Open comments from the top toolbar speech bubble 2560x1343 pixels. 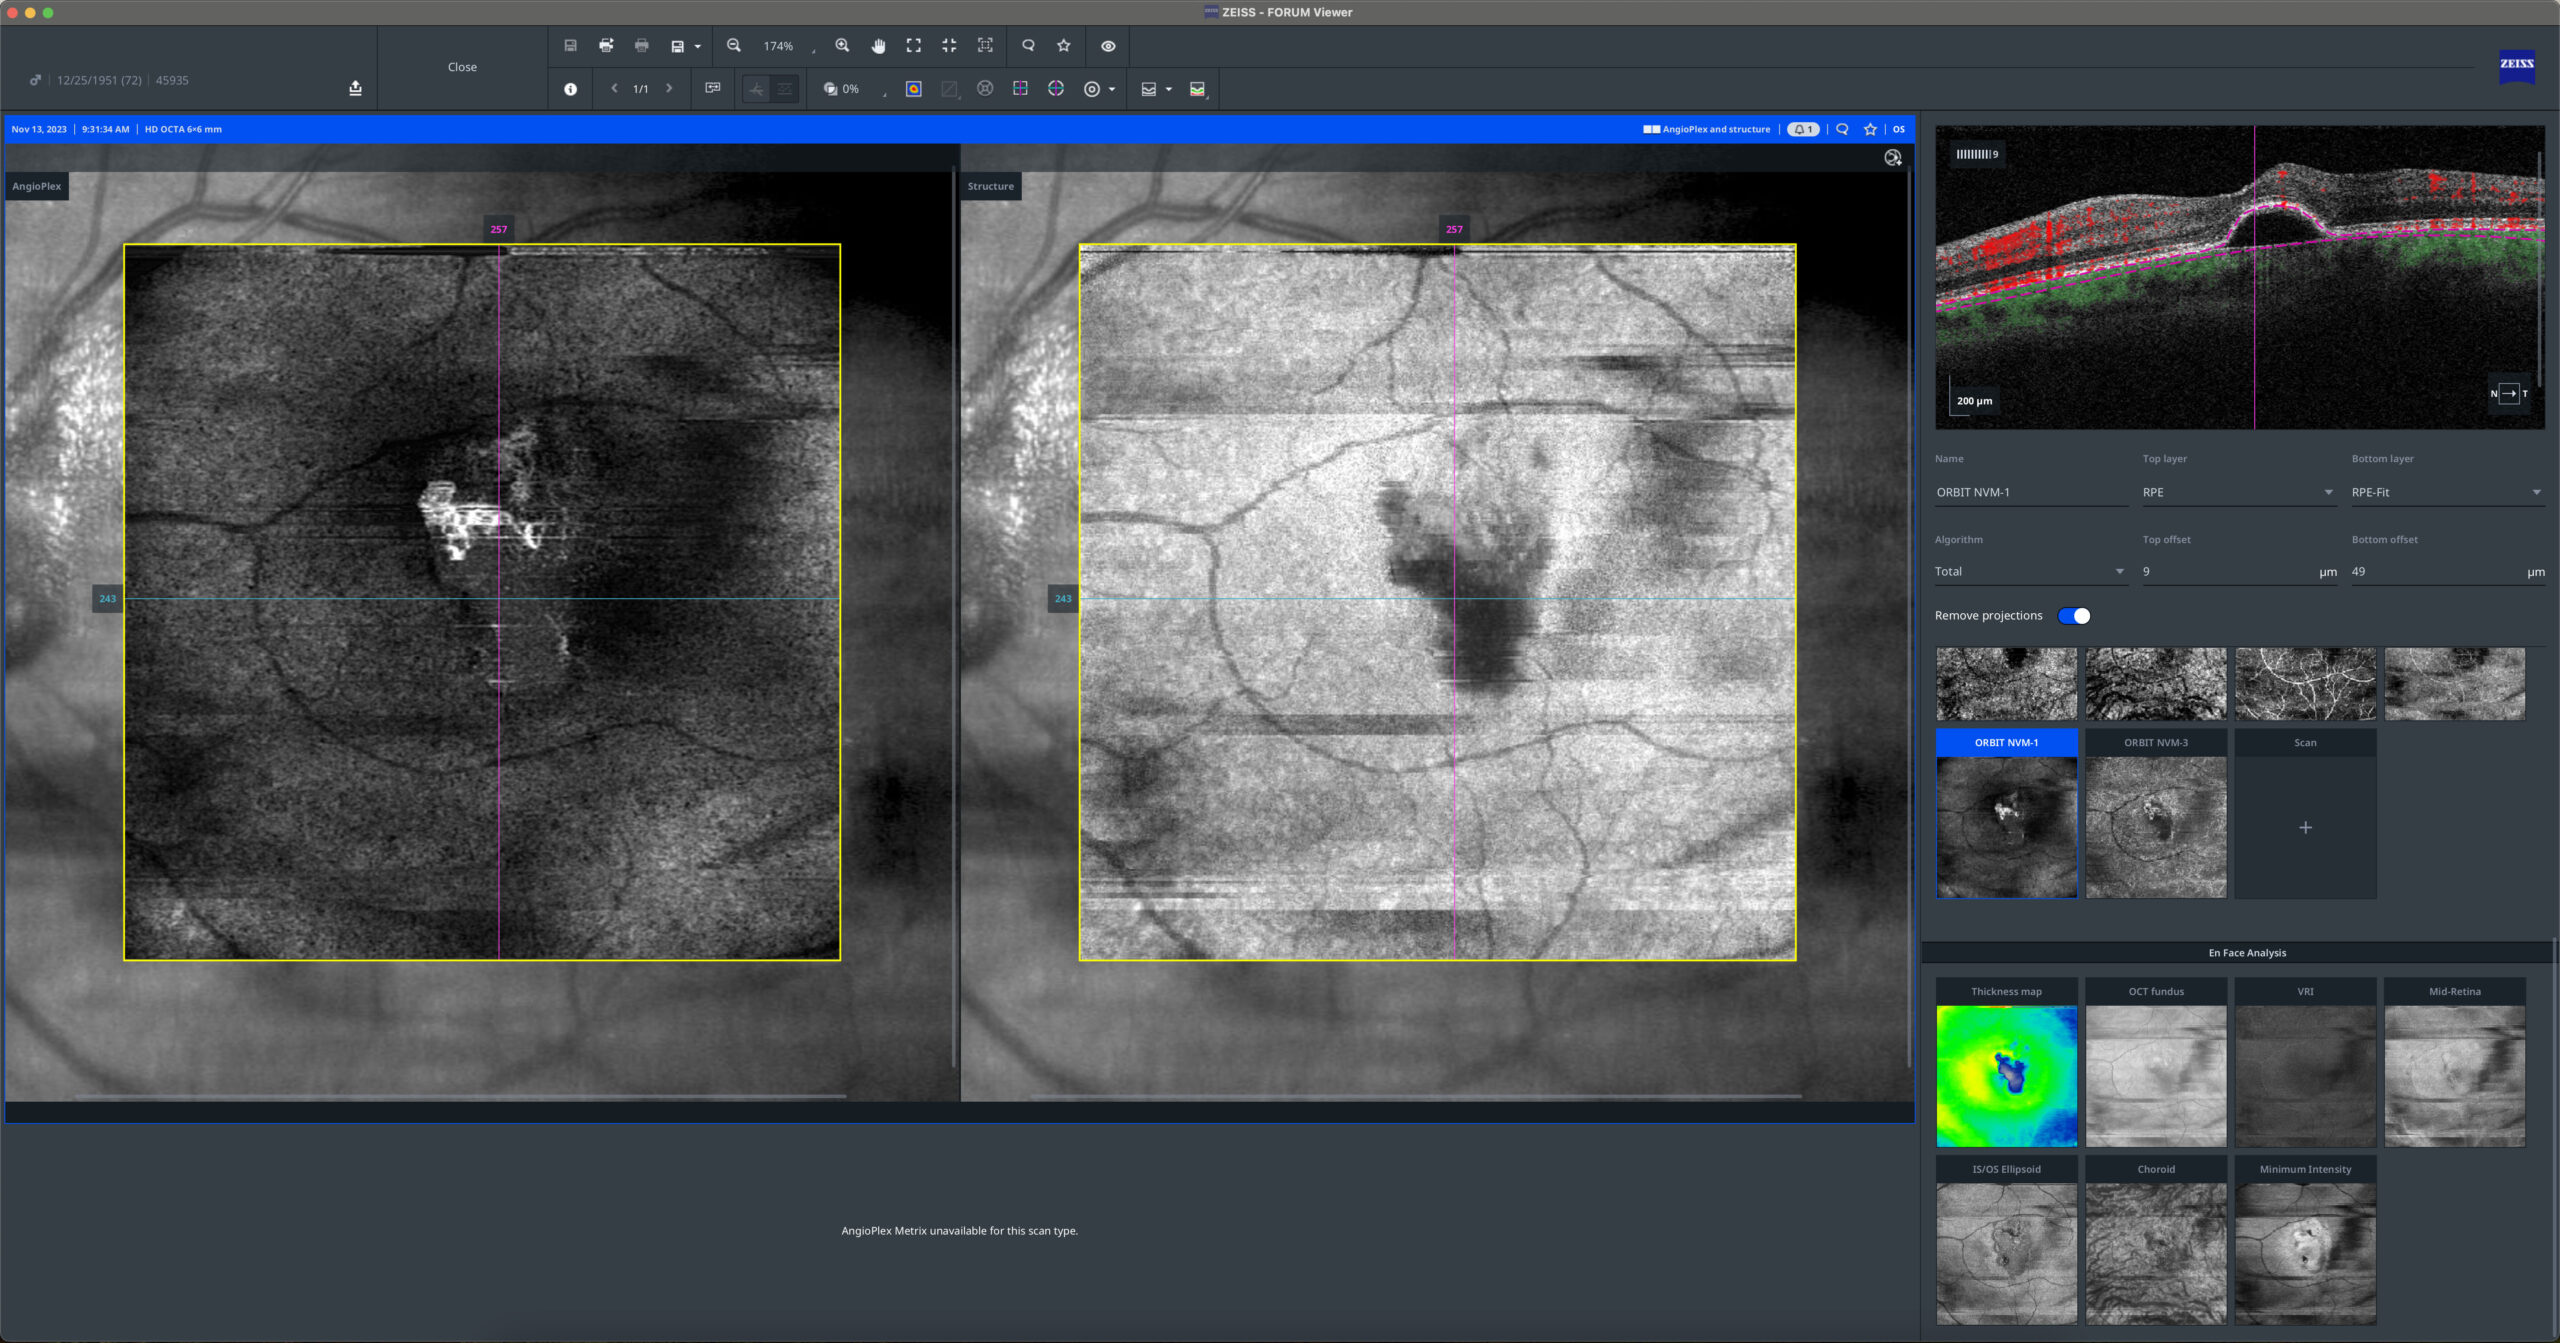coord(1028,46)
